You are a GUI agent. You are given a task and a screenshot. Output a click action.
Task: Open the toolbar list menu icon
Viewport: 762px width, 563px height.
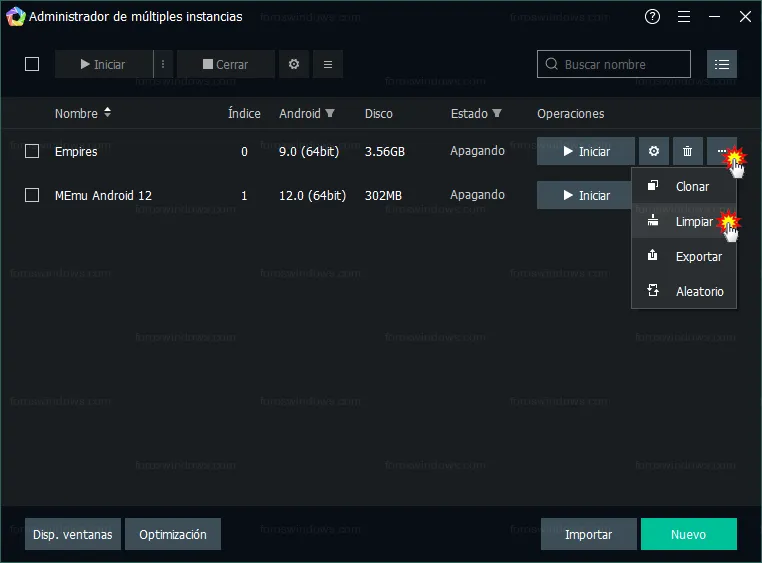click(328, 64)
